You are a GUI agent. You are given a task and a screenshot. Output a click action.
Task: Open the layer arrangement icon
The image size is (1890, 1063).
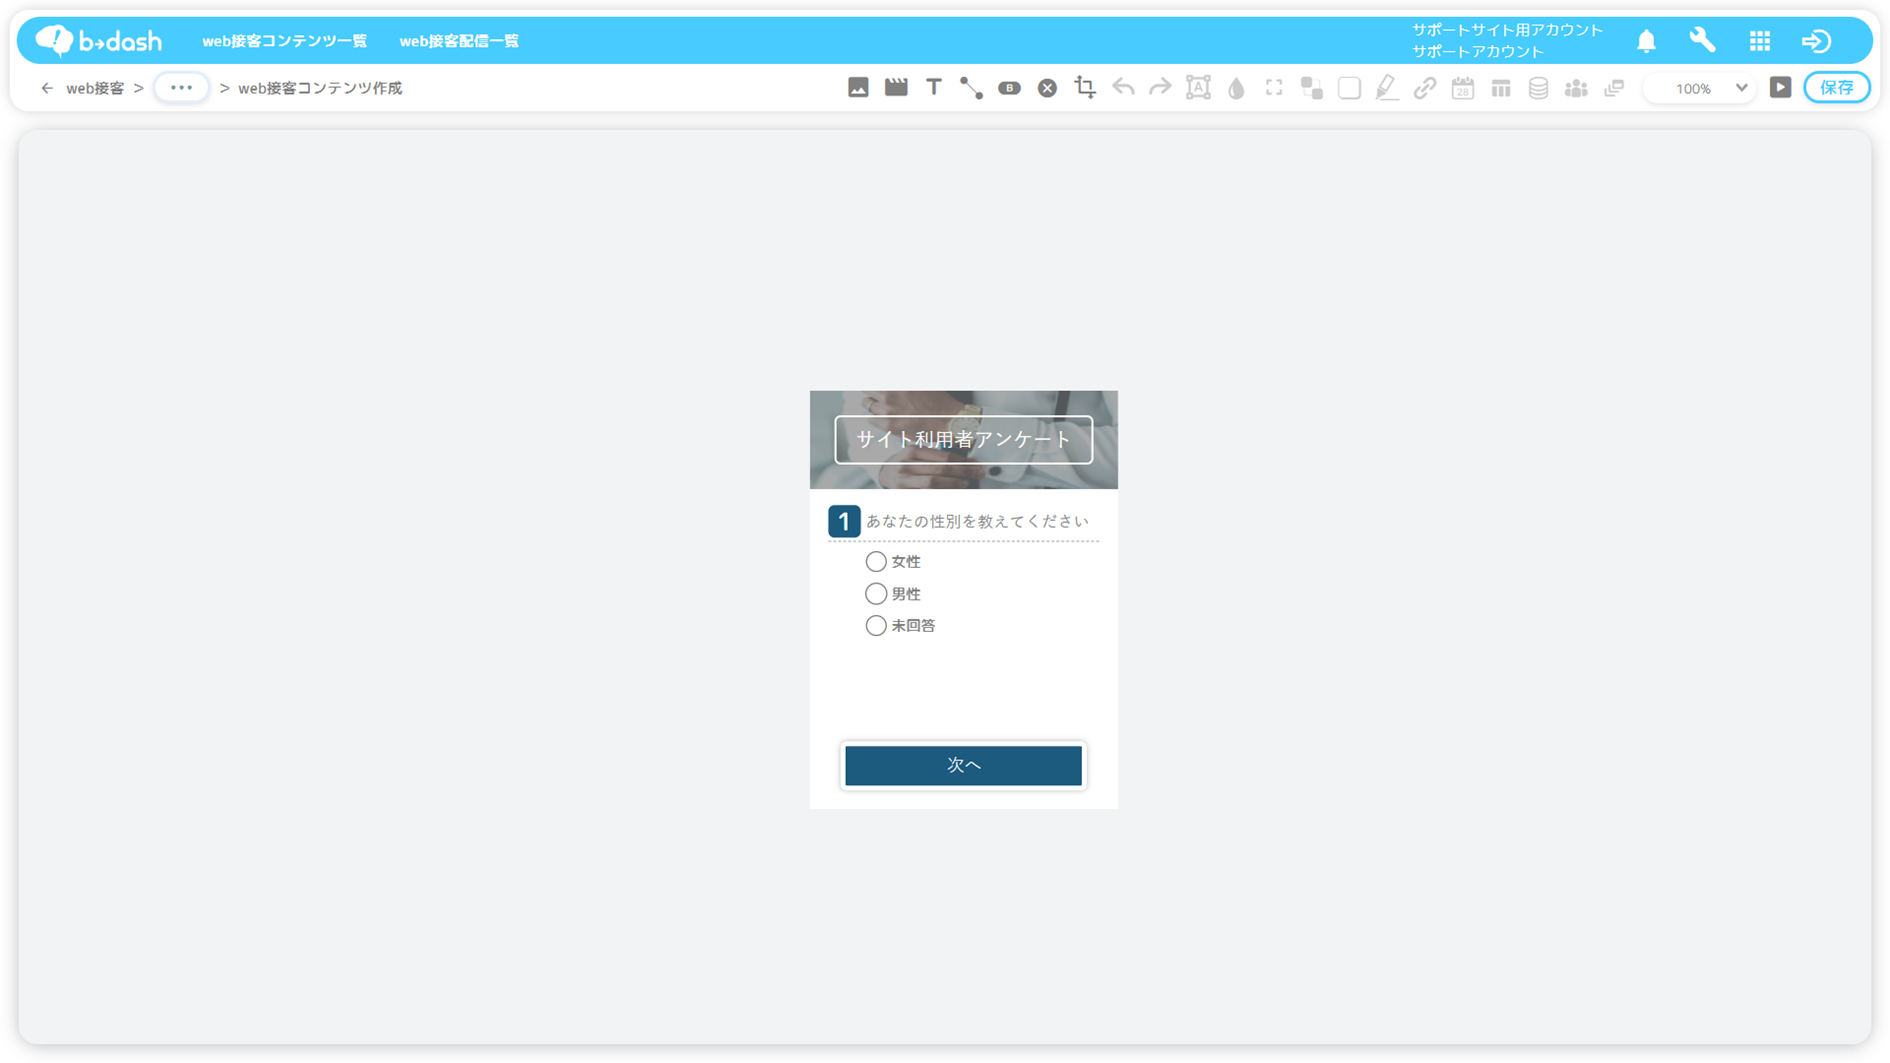[x=1312, y=88]
